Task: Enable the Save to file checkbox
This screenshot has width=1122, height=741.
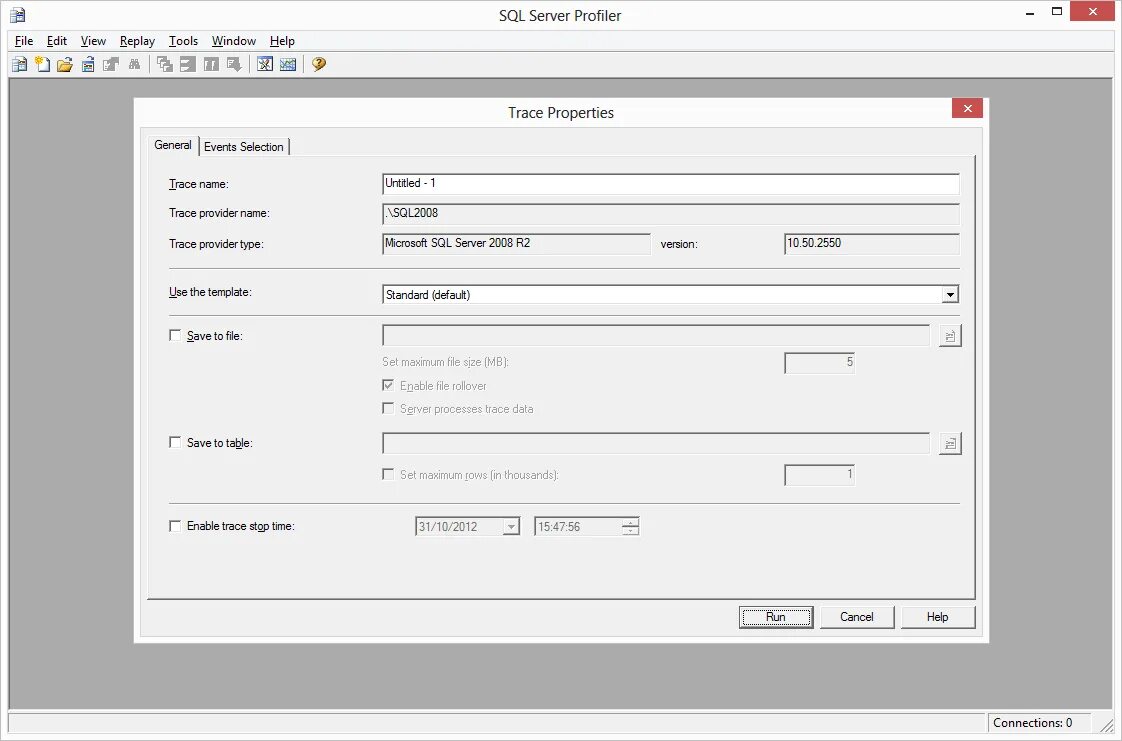Action: click(175, 335)
